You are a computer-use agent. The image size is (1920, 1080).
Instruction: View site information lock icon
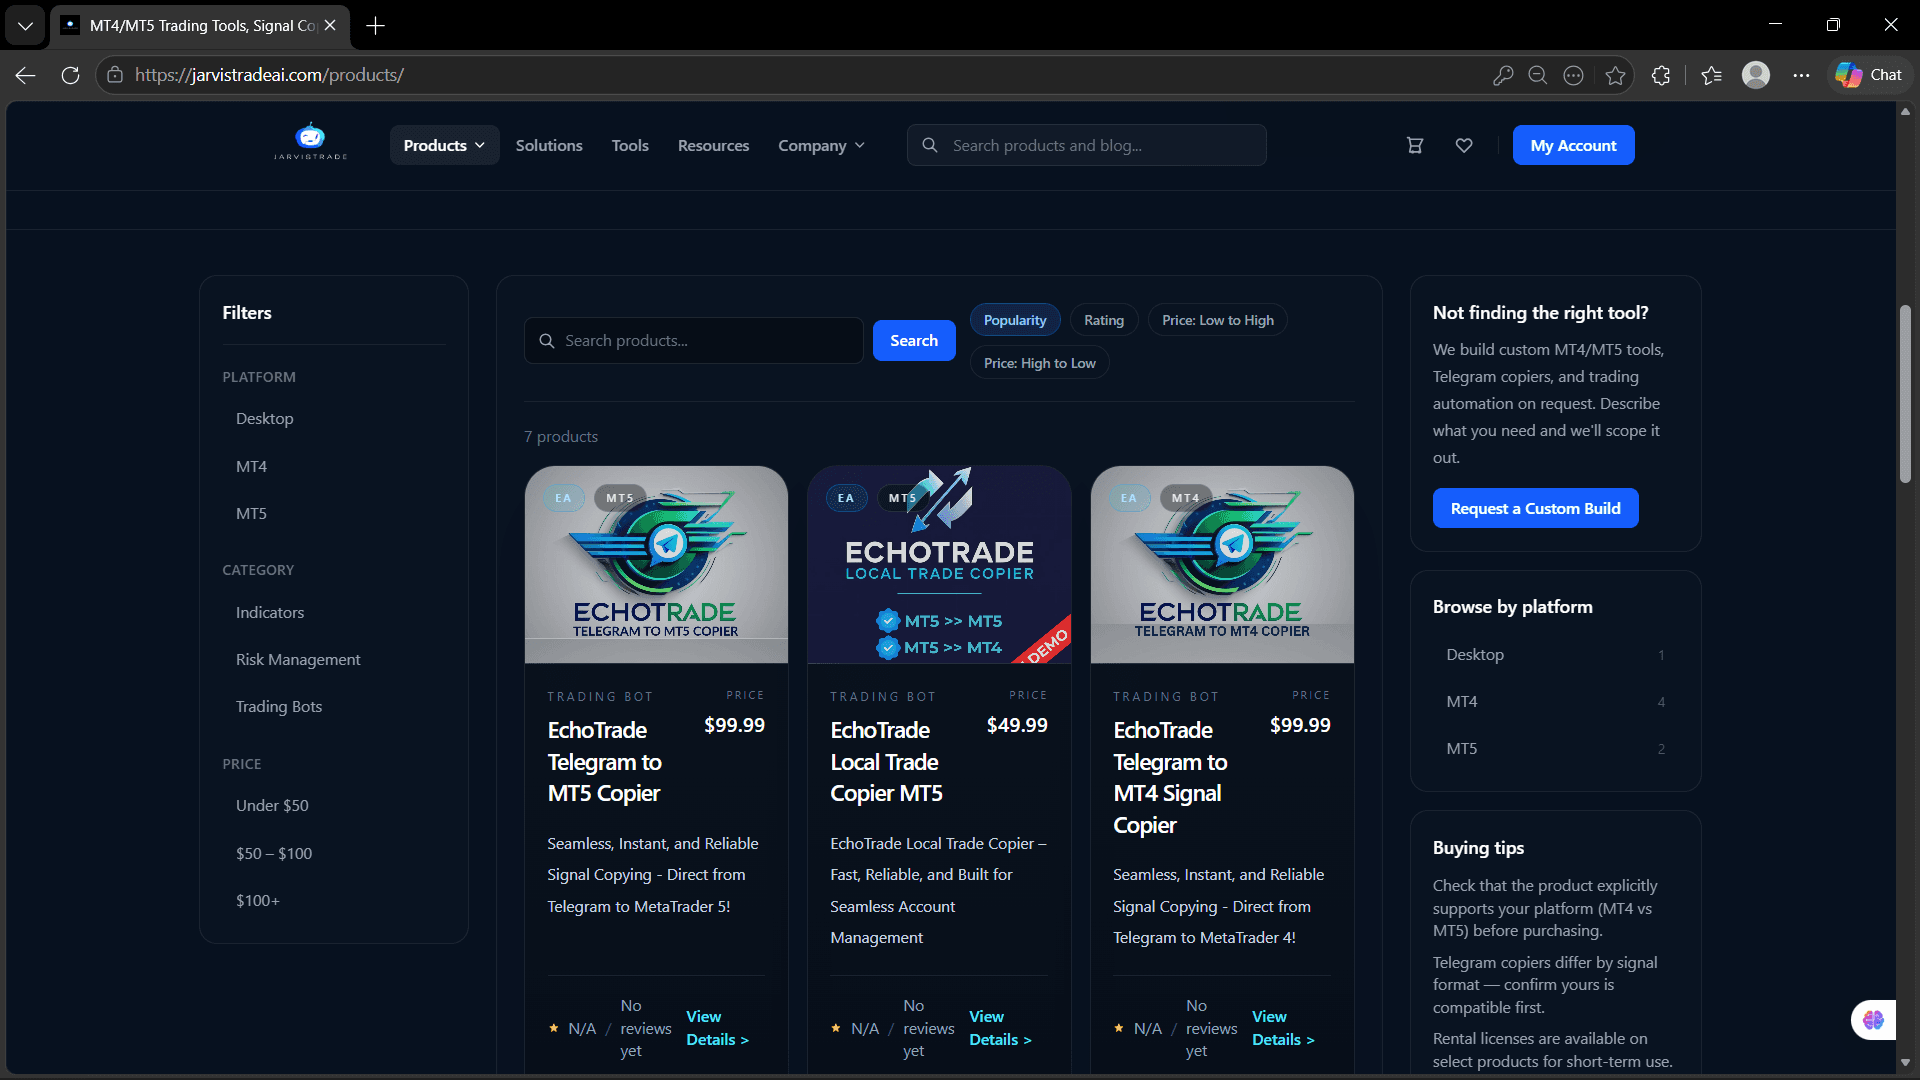tap(115, 75)
